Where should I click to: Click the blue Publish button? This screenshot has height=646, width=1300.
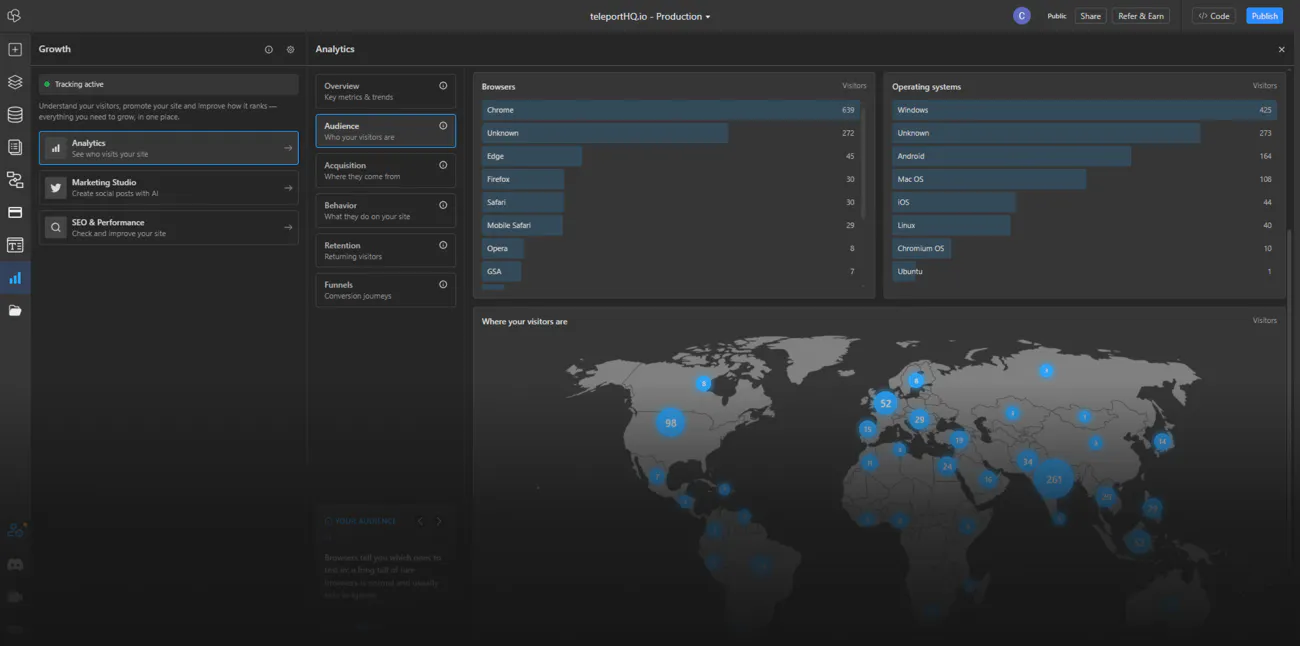[1265, 16]
